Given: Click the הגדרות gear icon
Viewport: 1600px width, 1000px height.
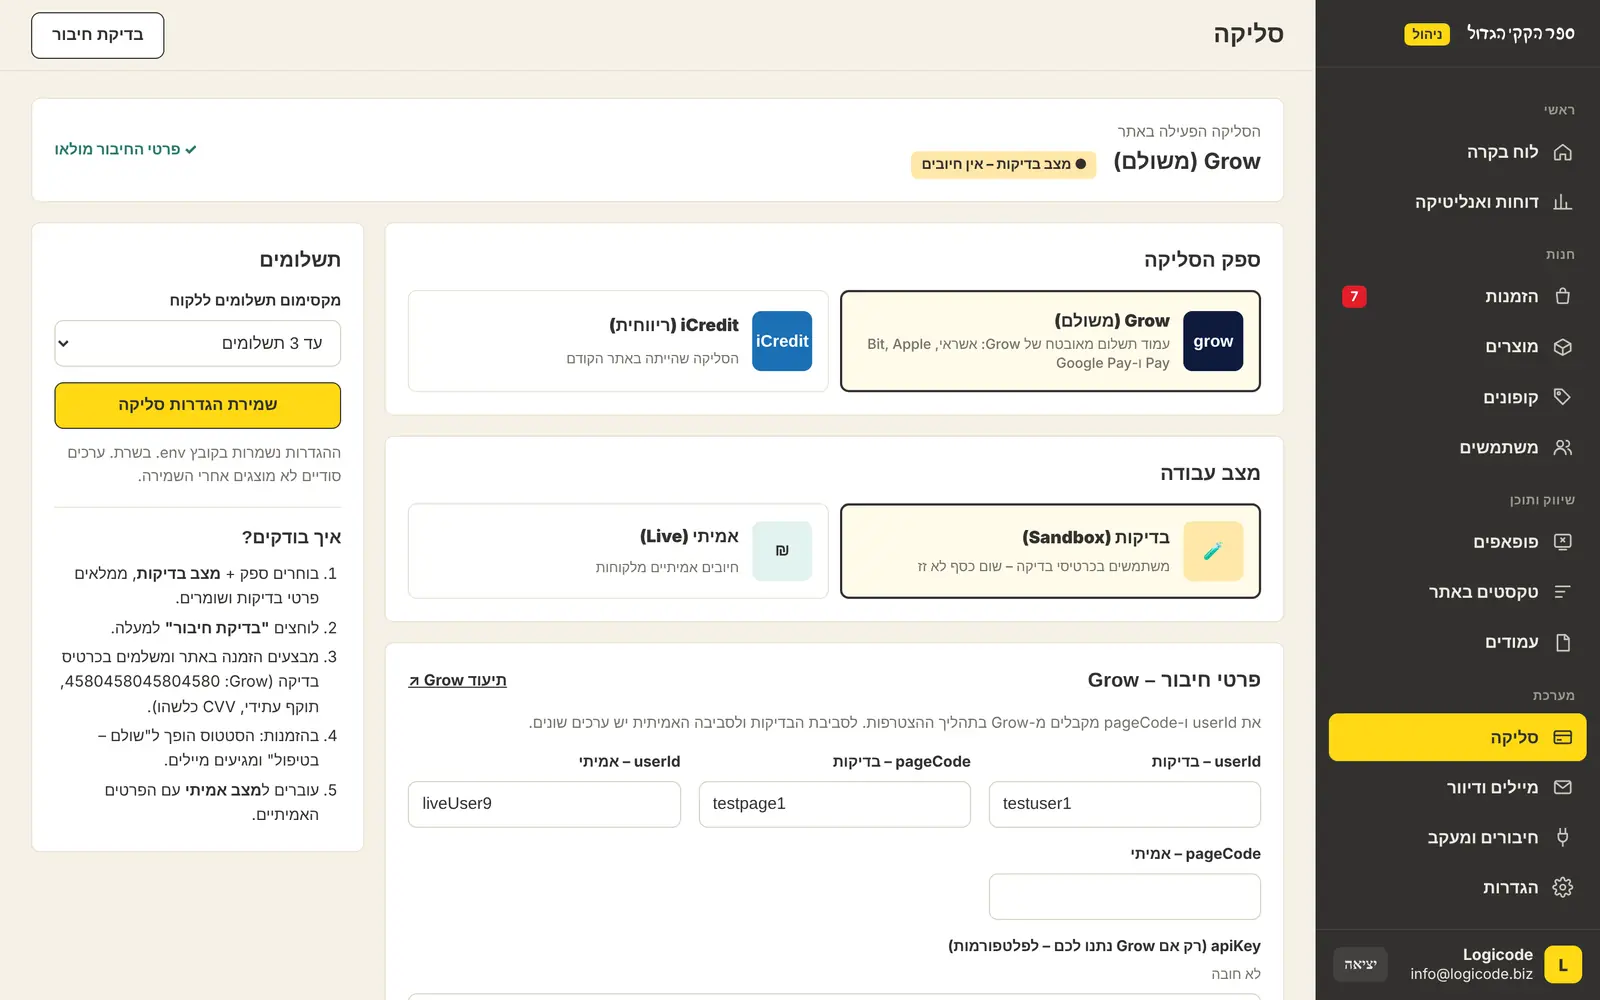Looking at the screenshot, I should pyautogui.click(x=1563, y=887).
